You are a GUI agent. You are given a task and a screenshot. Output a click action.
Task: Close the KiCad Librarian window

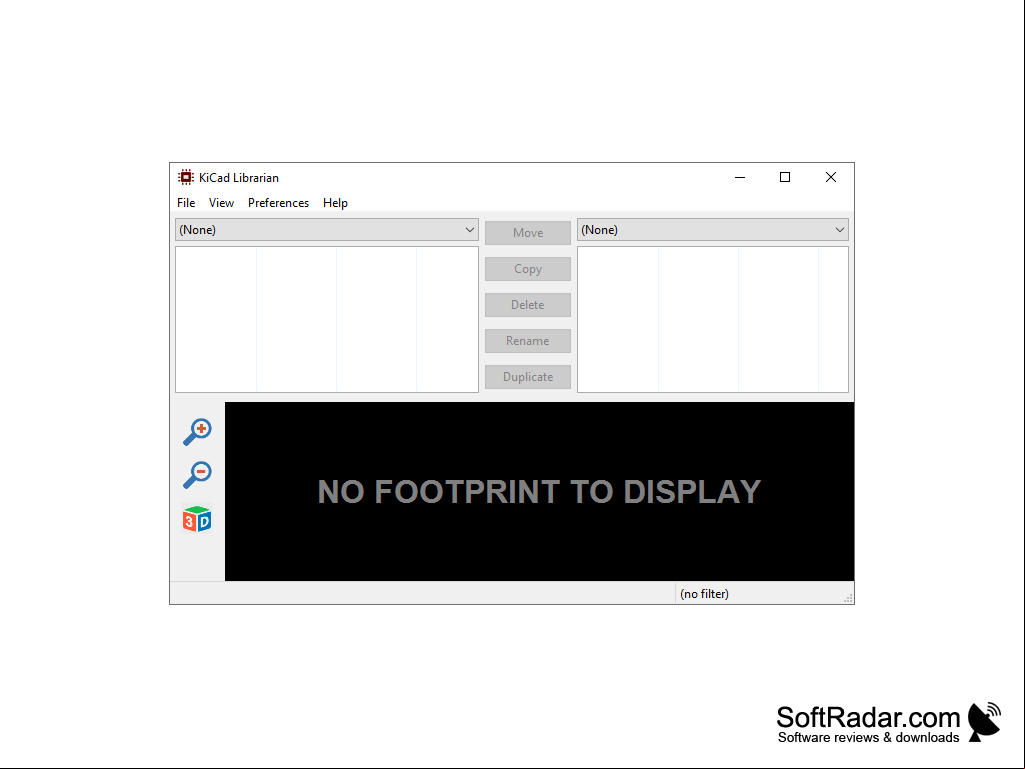831,177
